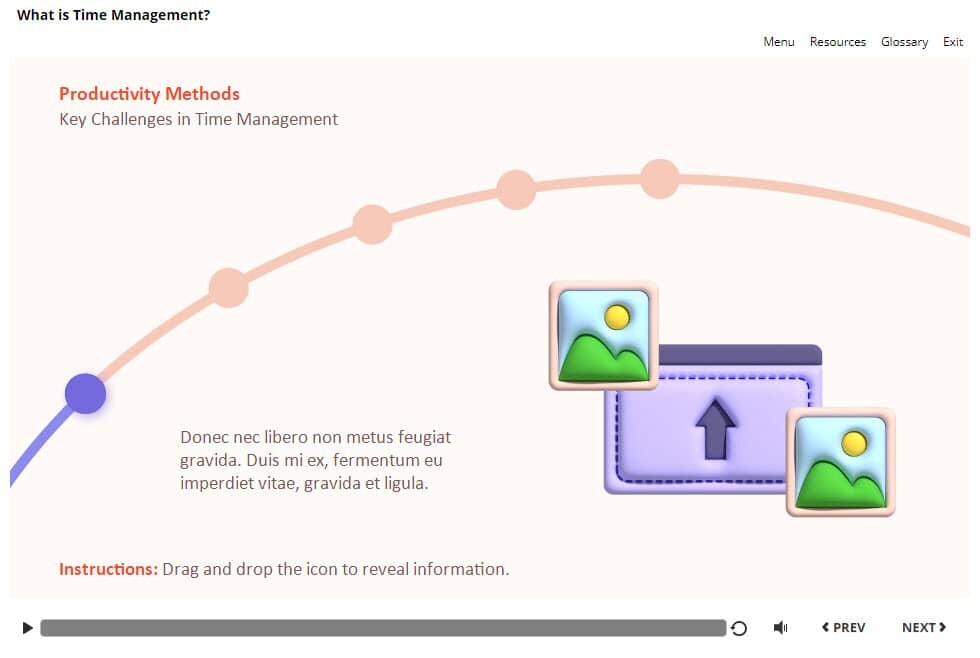Click the fourth dot on the arc timeline
Screen dimensions: 980x658
coord(516,190)
